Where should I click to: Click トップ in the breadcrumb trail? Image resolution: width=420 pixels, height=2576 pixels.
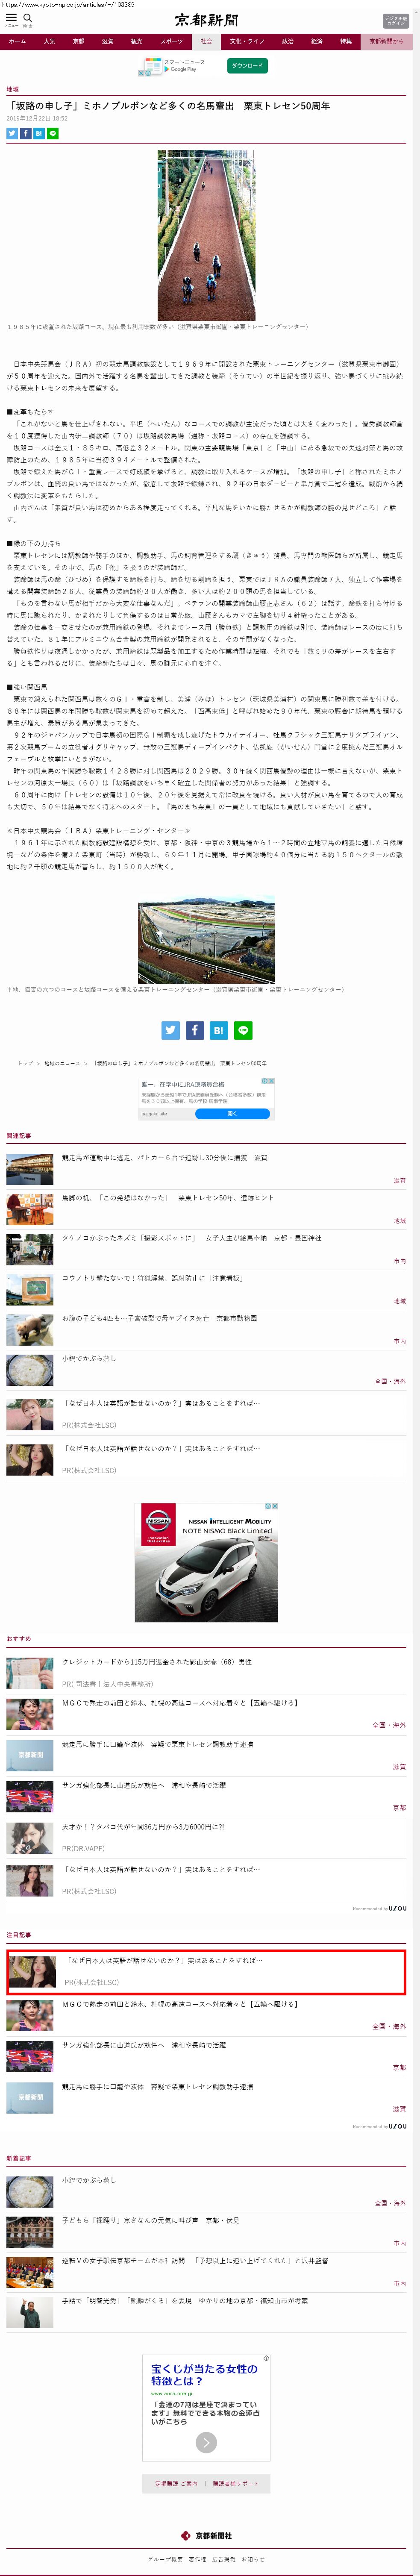coord(25,1063)
